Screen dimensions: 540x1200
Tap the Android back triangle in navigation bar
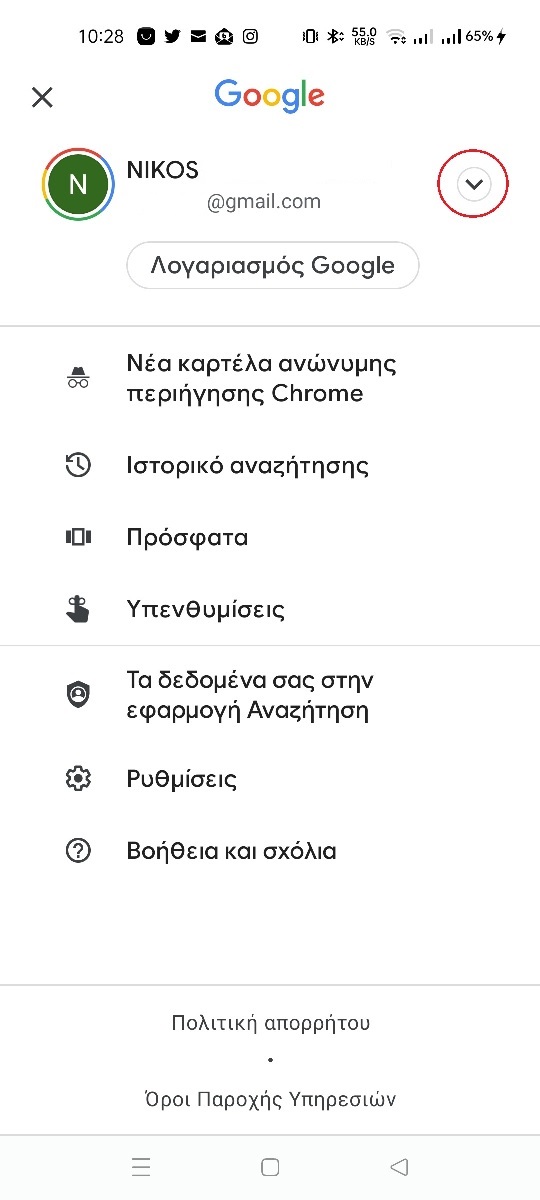[x=399, y=1167]
